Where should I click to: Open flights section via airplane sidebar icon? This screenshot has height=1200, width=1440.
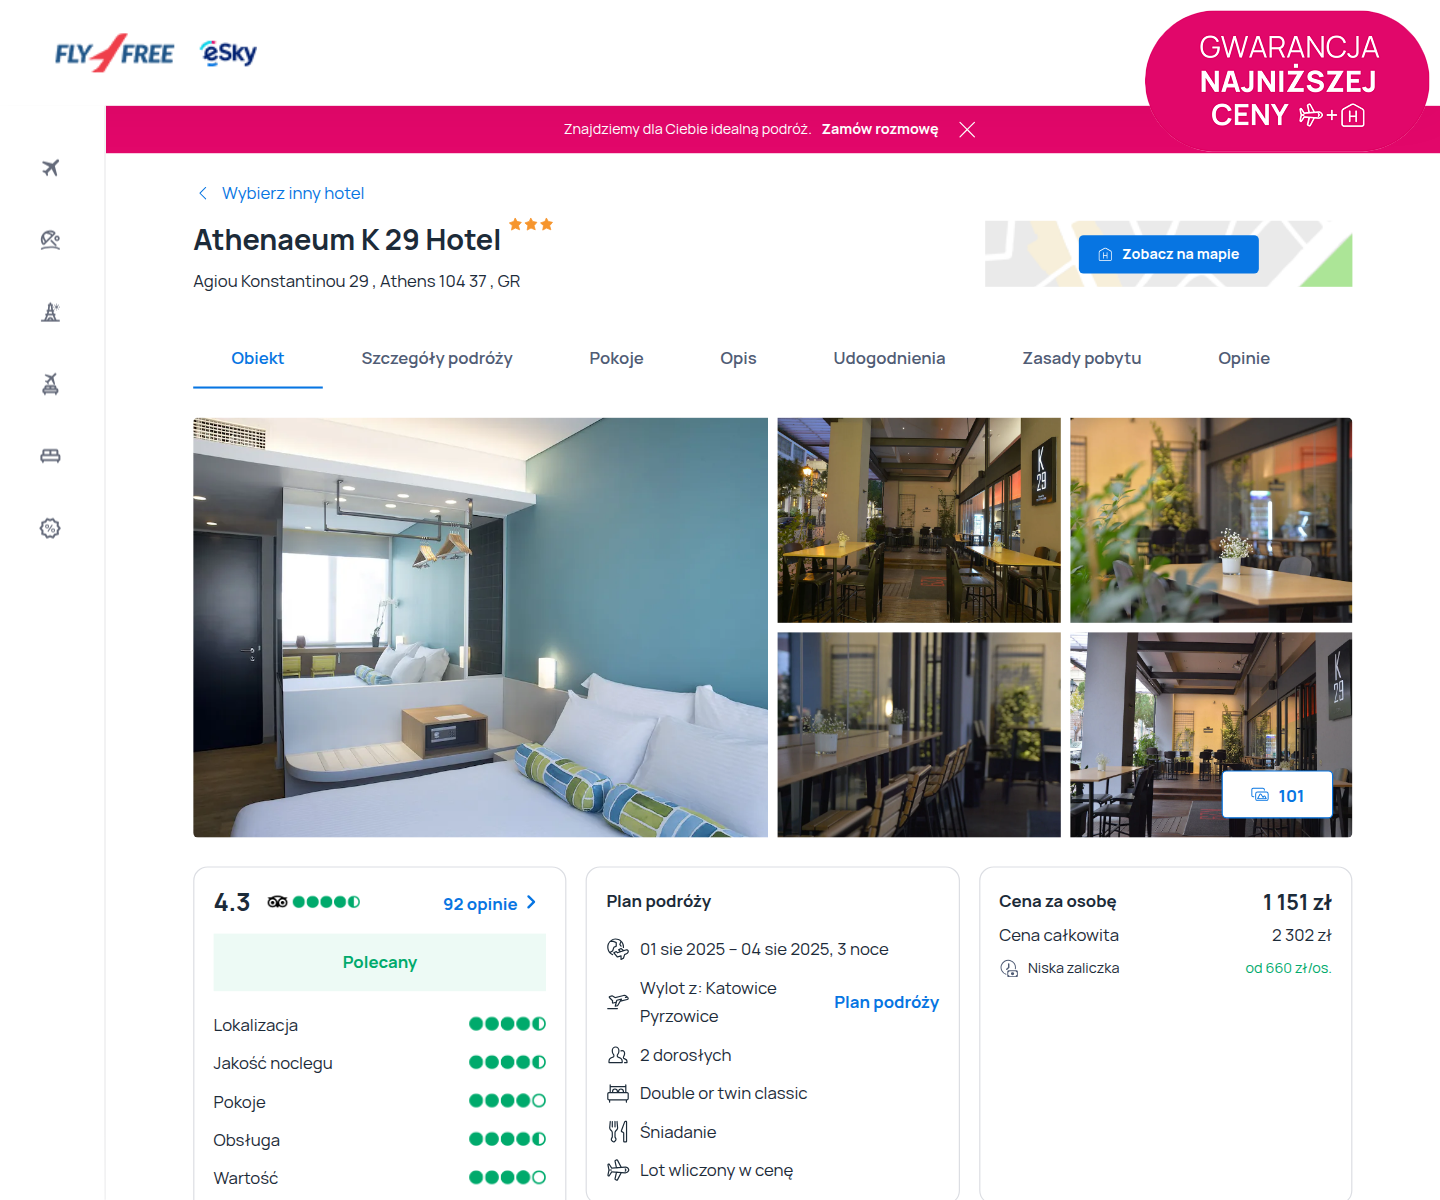[x=51, y=168]
